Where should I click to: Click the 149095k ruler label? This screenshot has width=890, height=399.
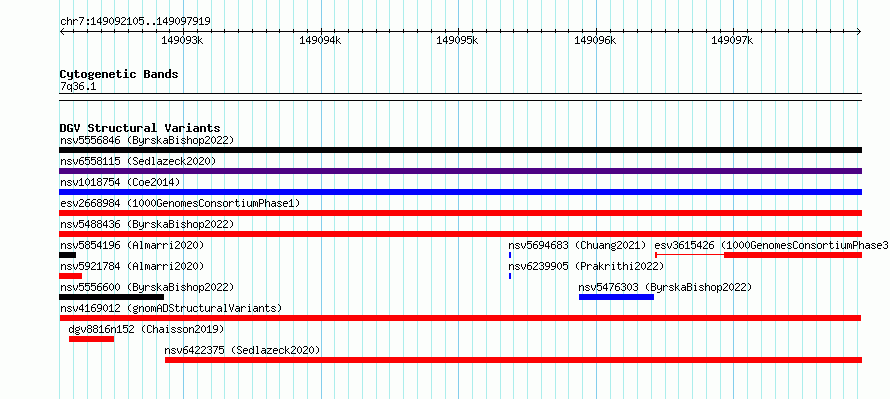tap(457, 40)
